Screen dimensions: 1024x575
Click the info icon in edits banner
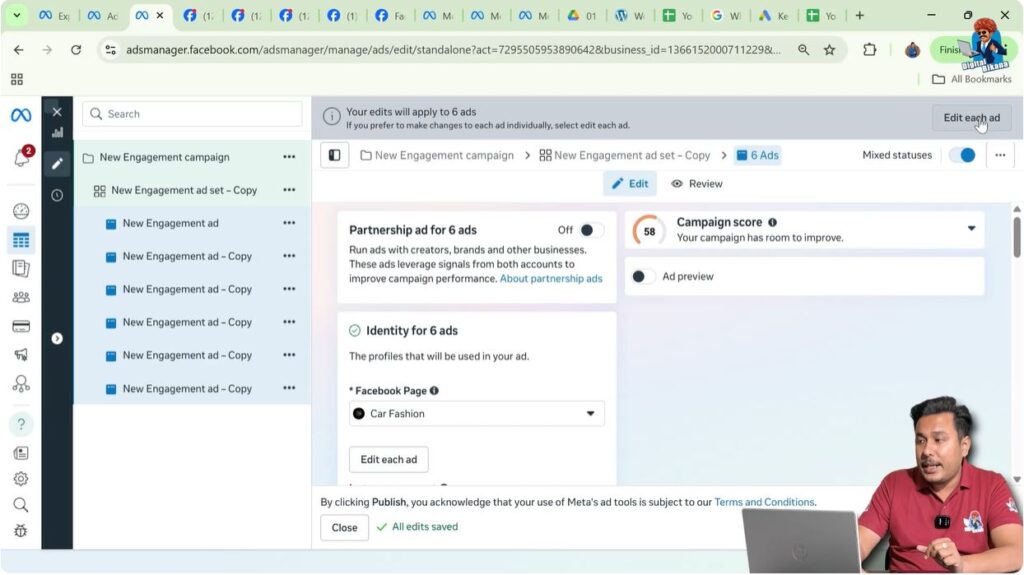(x=332, y=117)
